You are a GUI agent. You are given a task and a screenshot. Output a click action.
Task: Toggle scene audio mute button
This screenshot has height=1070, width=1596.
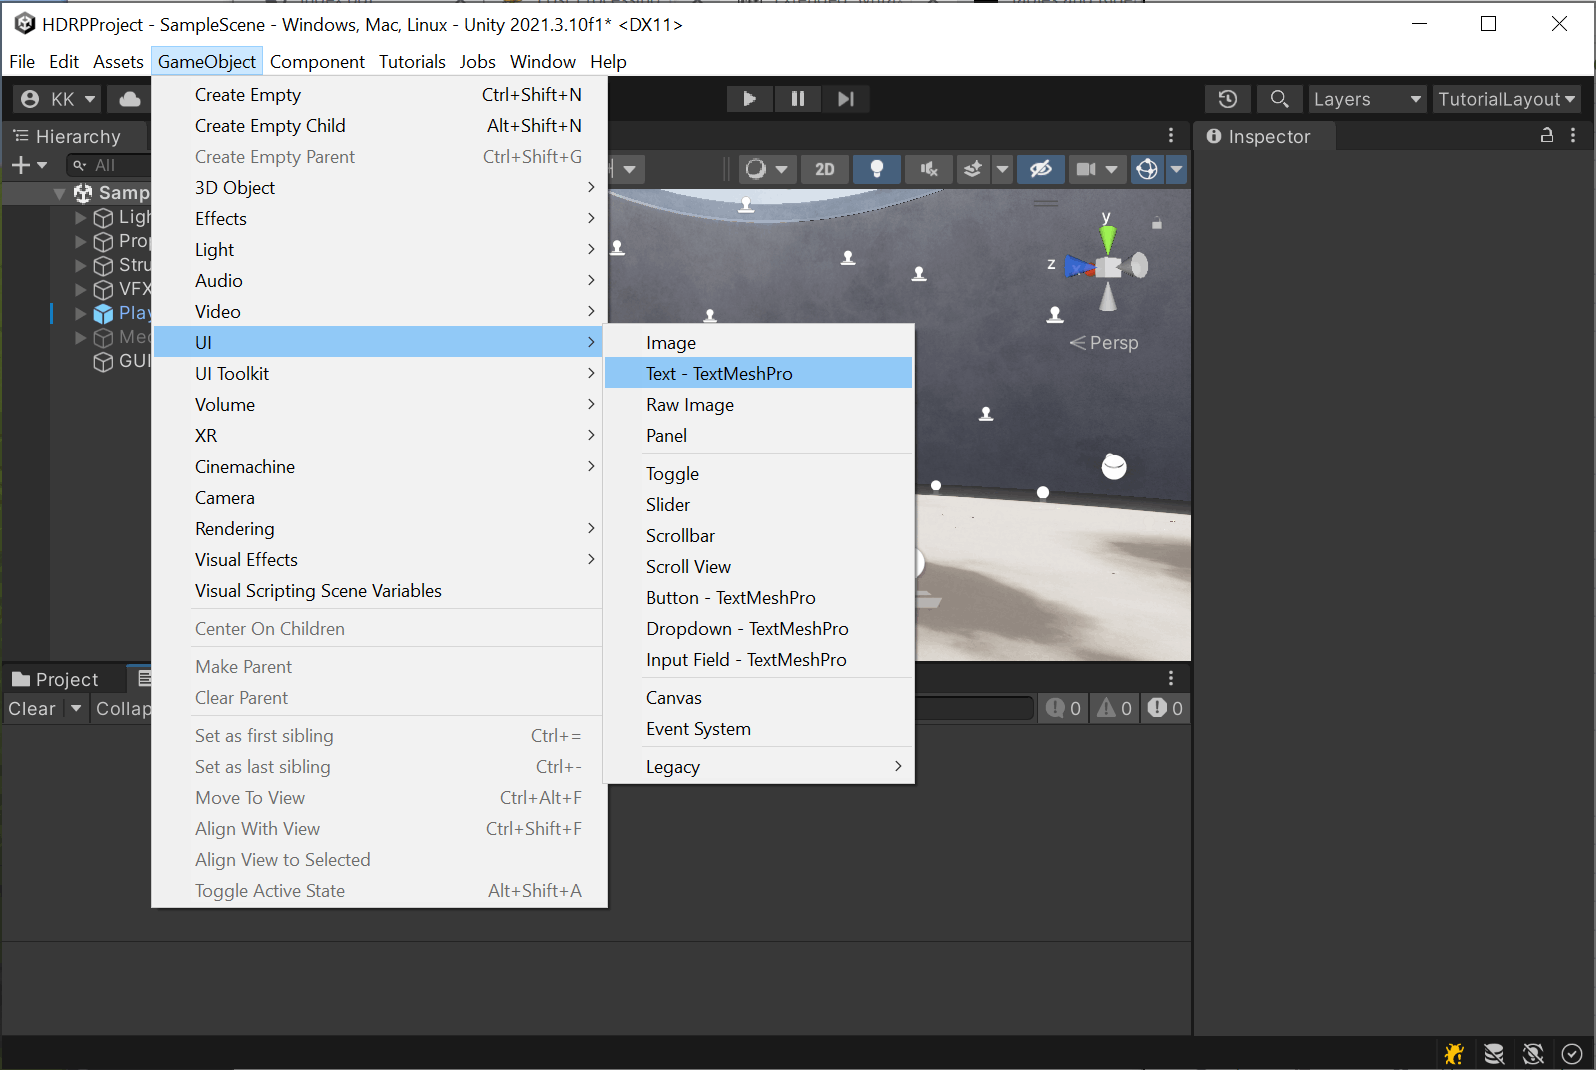coord(929,169)
